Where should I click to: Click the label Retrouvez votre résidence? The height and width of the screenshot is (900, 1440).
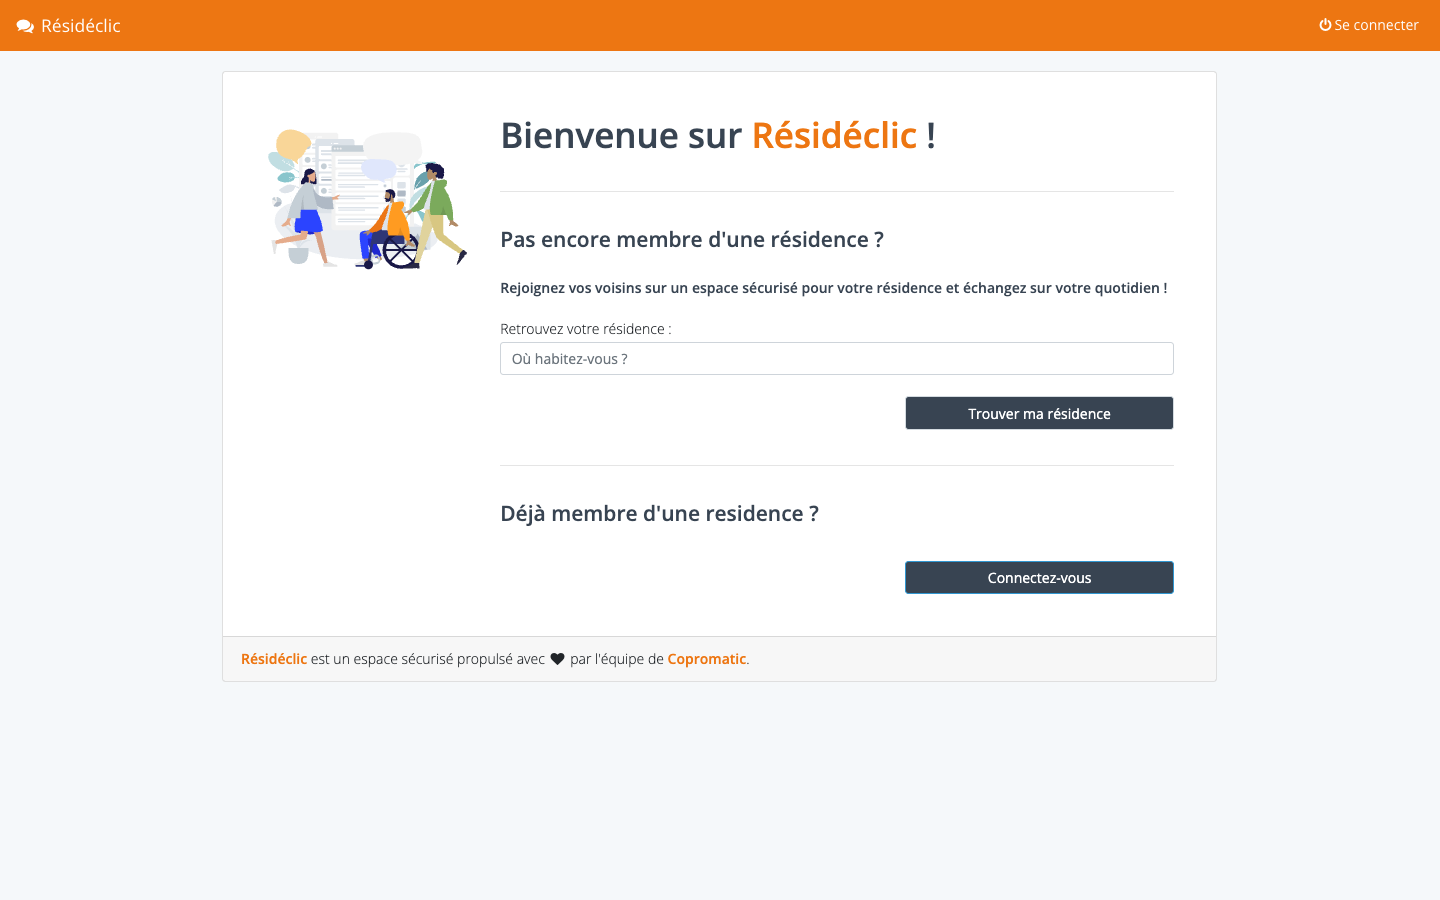pyautogui.click(x=586, y=328)
